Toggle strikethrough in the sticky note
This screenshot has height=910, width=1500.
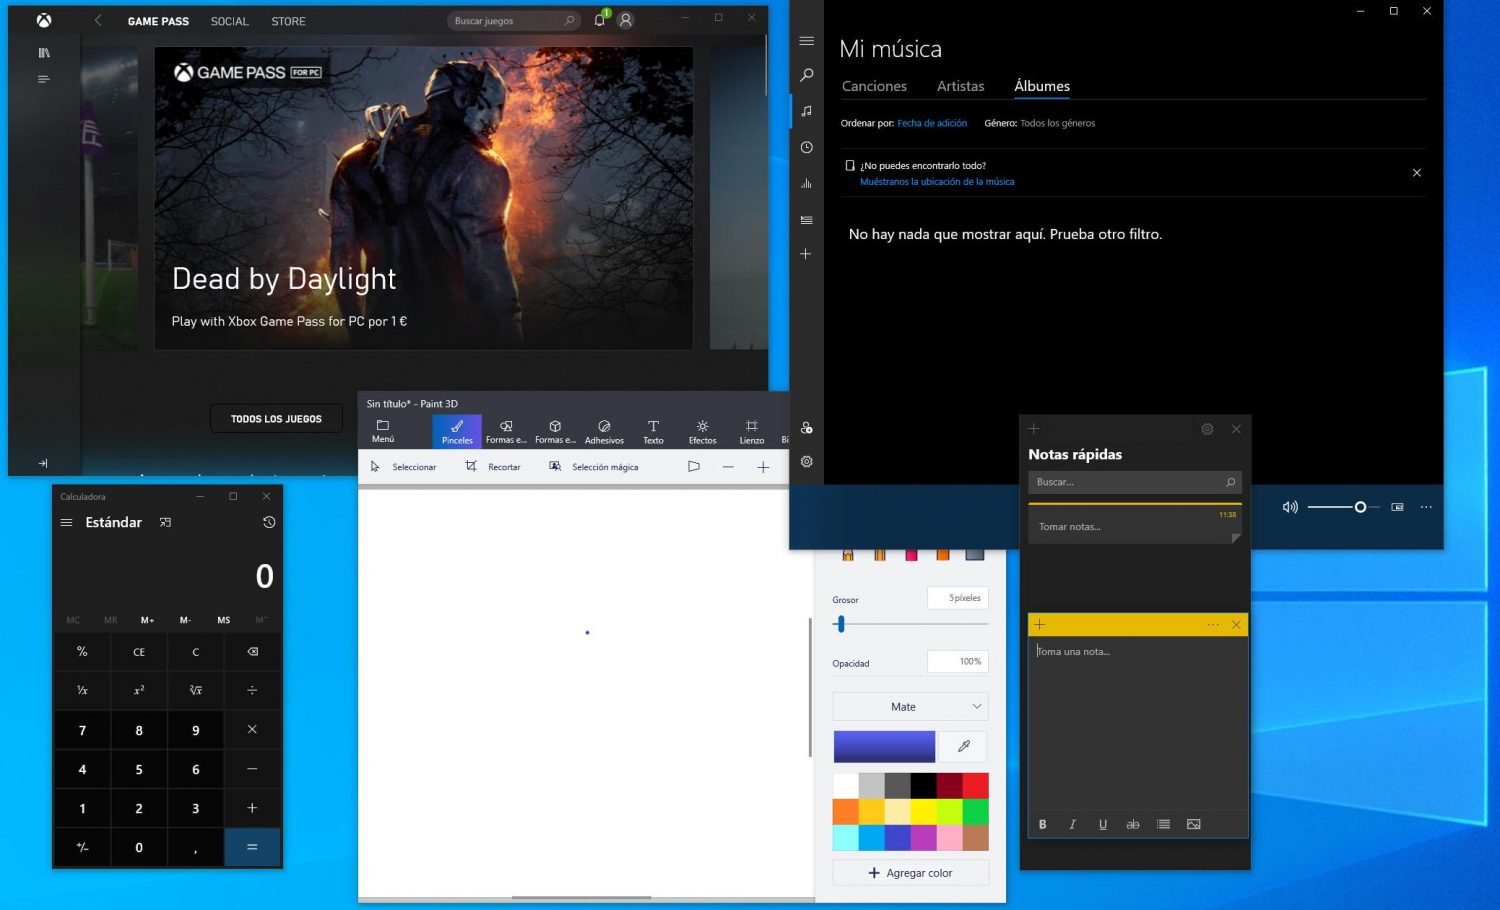[x=1132, y=824]
